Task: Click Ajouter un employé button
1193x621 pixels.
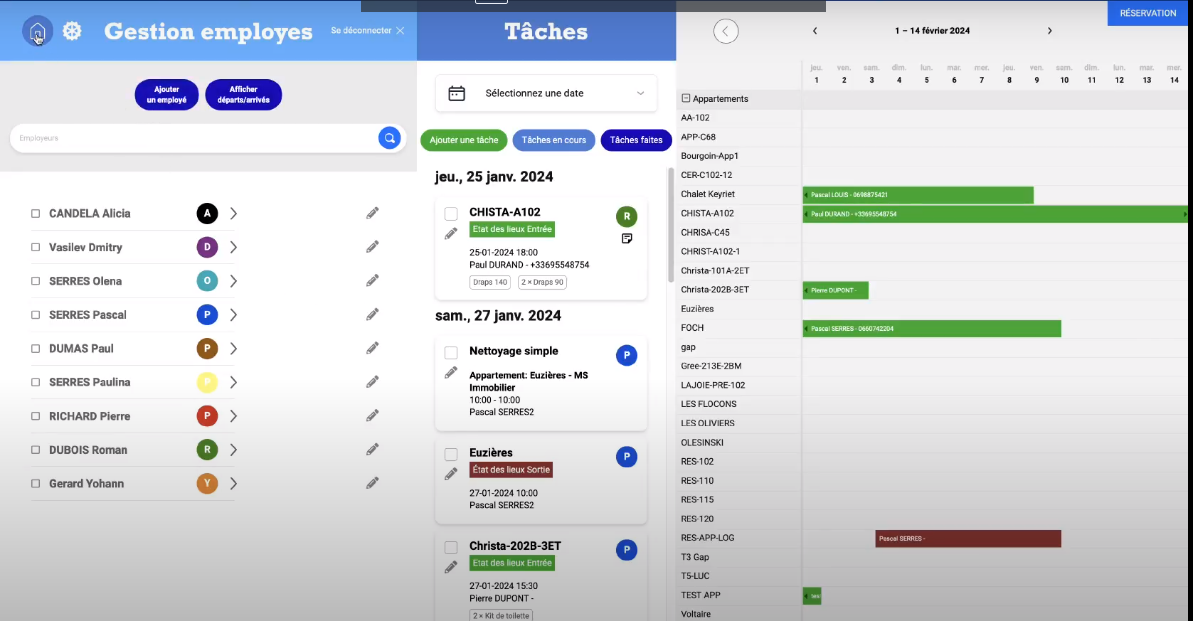Action: pyautogui.click(x=166, y=95)
